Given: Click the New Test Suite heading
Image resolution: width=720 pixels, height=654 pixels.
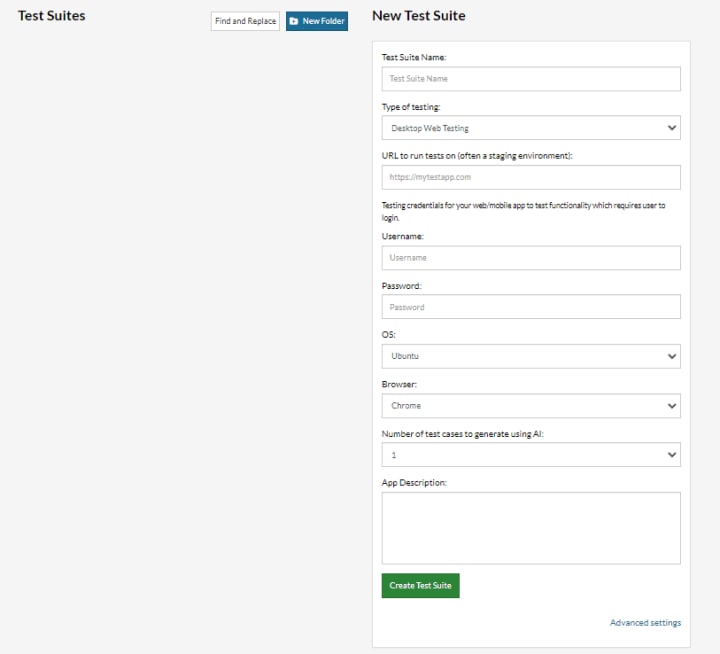Looking at the screenshot, I should 418,16.
